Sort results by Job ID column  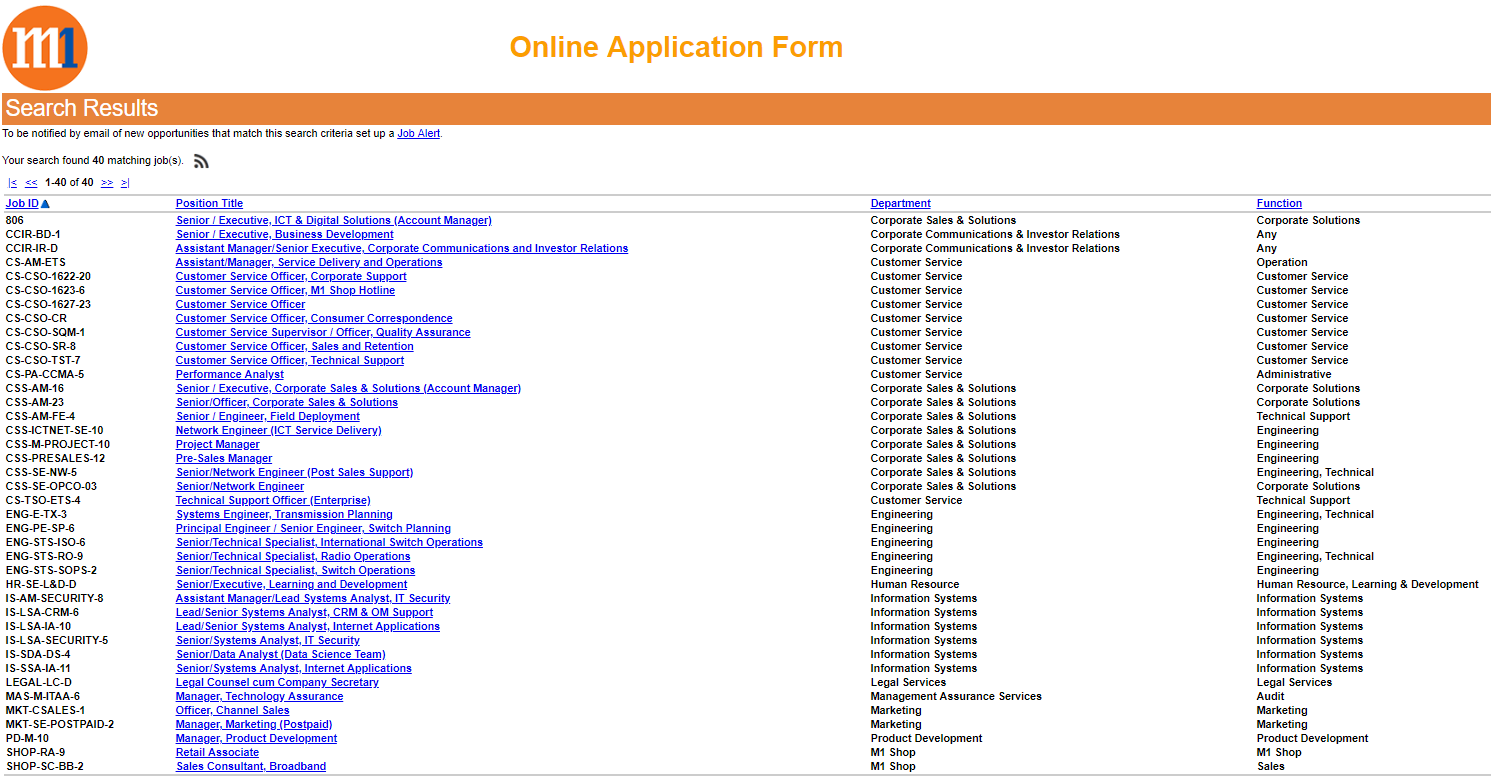[x=22, y=204]
